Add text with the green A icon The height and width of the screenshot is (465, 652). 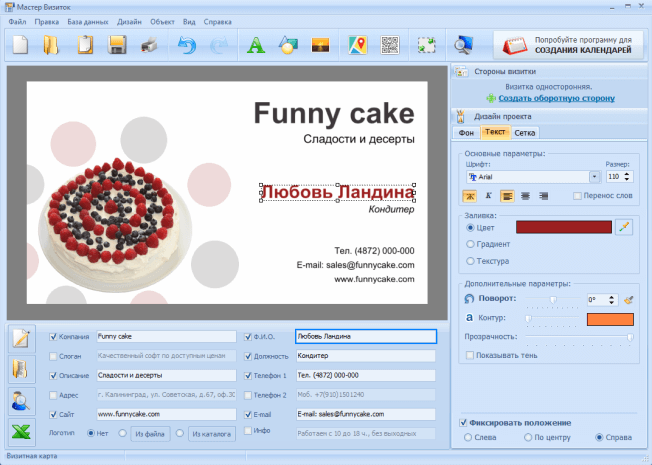pyautogui.click(x=256, y=45)
